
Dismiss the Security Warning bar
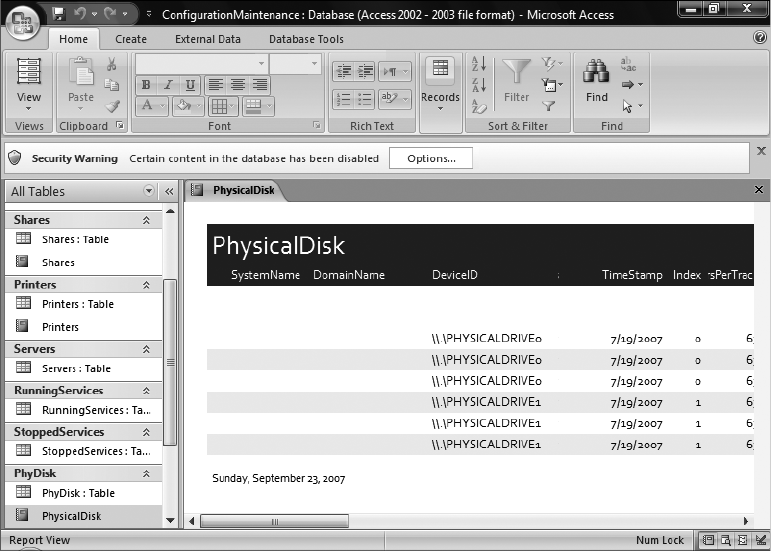click(761, 151)
